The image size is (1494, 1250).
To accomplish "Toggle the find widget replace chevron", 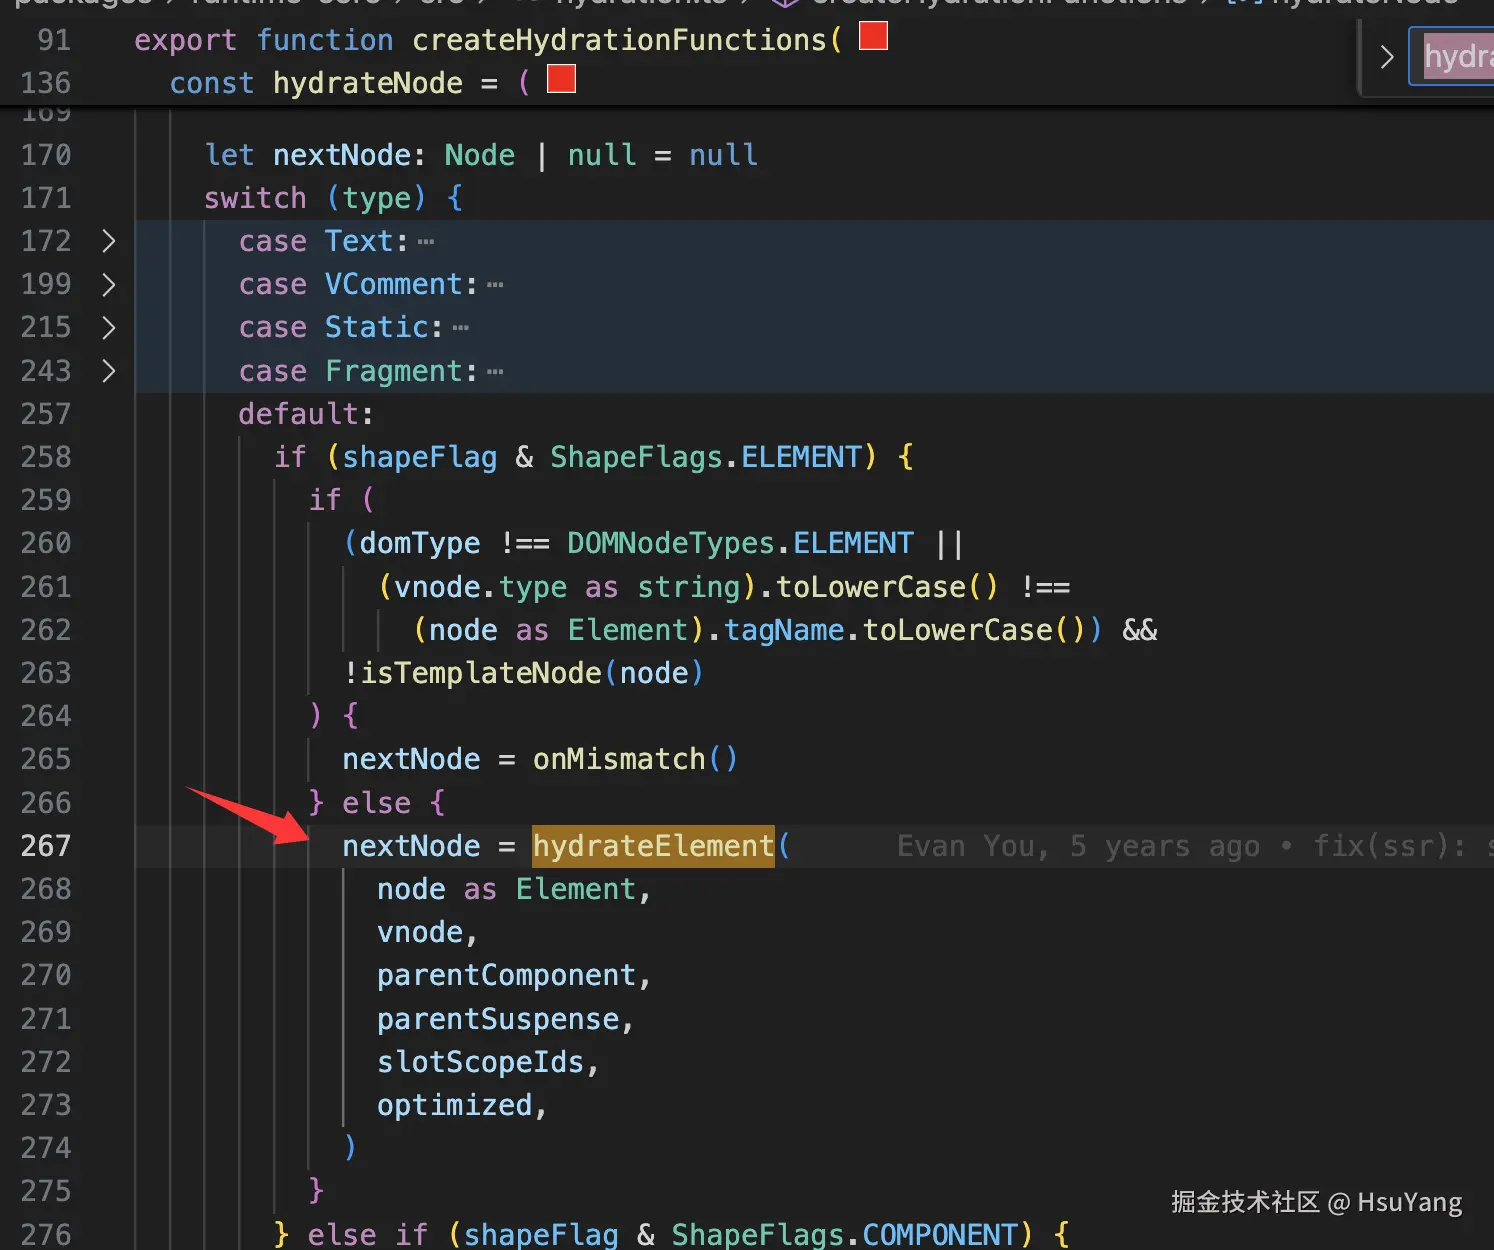I will tap(1386, 57).
